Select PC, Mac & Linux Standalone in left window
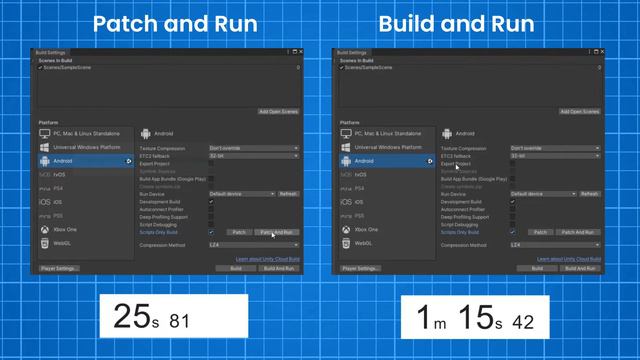This screenshot has height=360, width=640. click(x=86, y=133)
